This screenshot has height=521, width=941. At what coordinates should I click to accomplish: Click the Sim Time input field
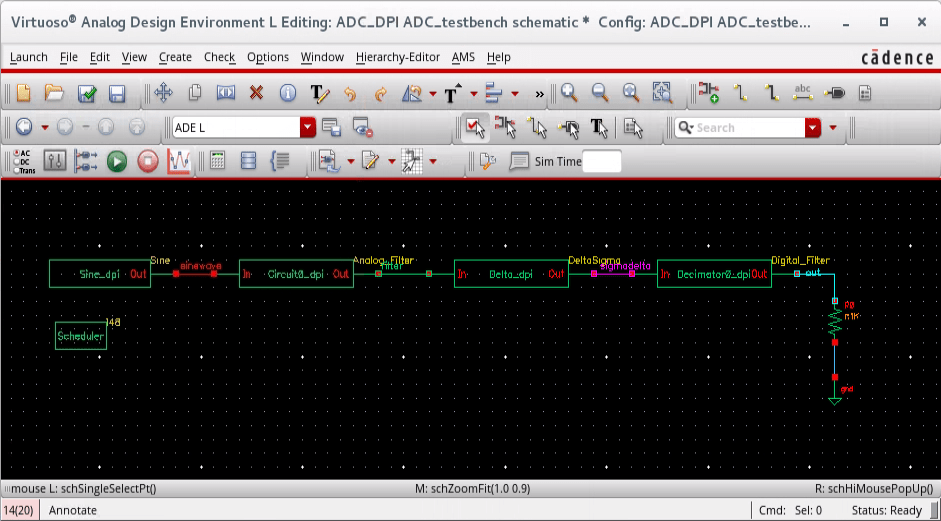[602, 161]
